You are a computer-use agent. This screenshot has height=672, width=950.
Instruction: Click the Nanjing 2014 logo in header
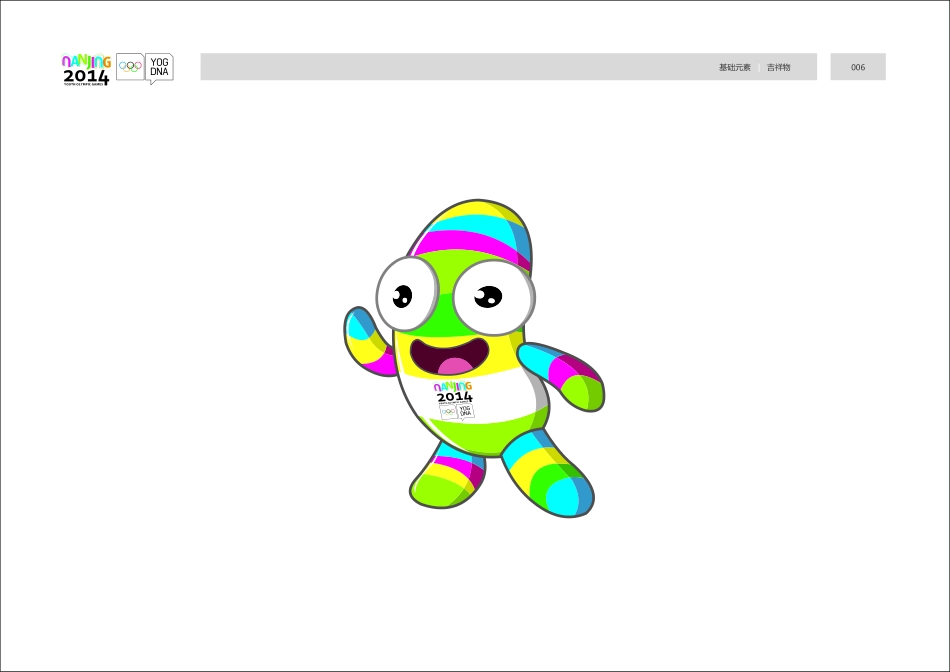point(86,69)
